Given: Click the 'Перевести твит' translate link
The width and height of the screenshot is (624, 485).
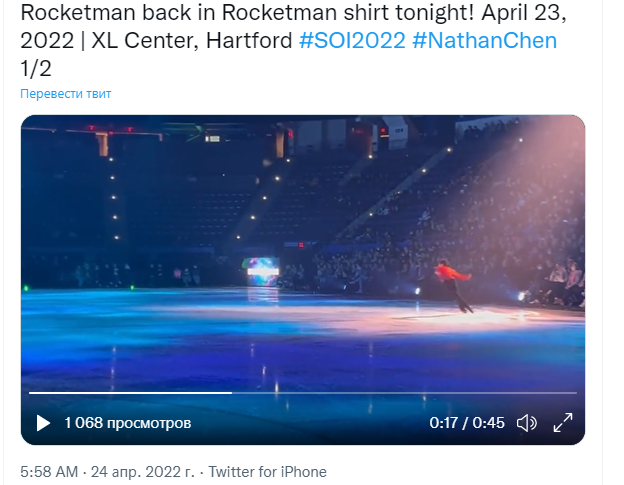Looking at the screenshot, I should tap(66, 94).
